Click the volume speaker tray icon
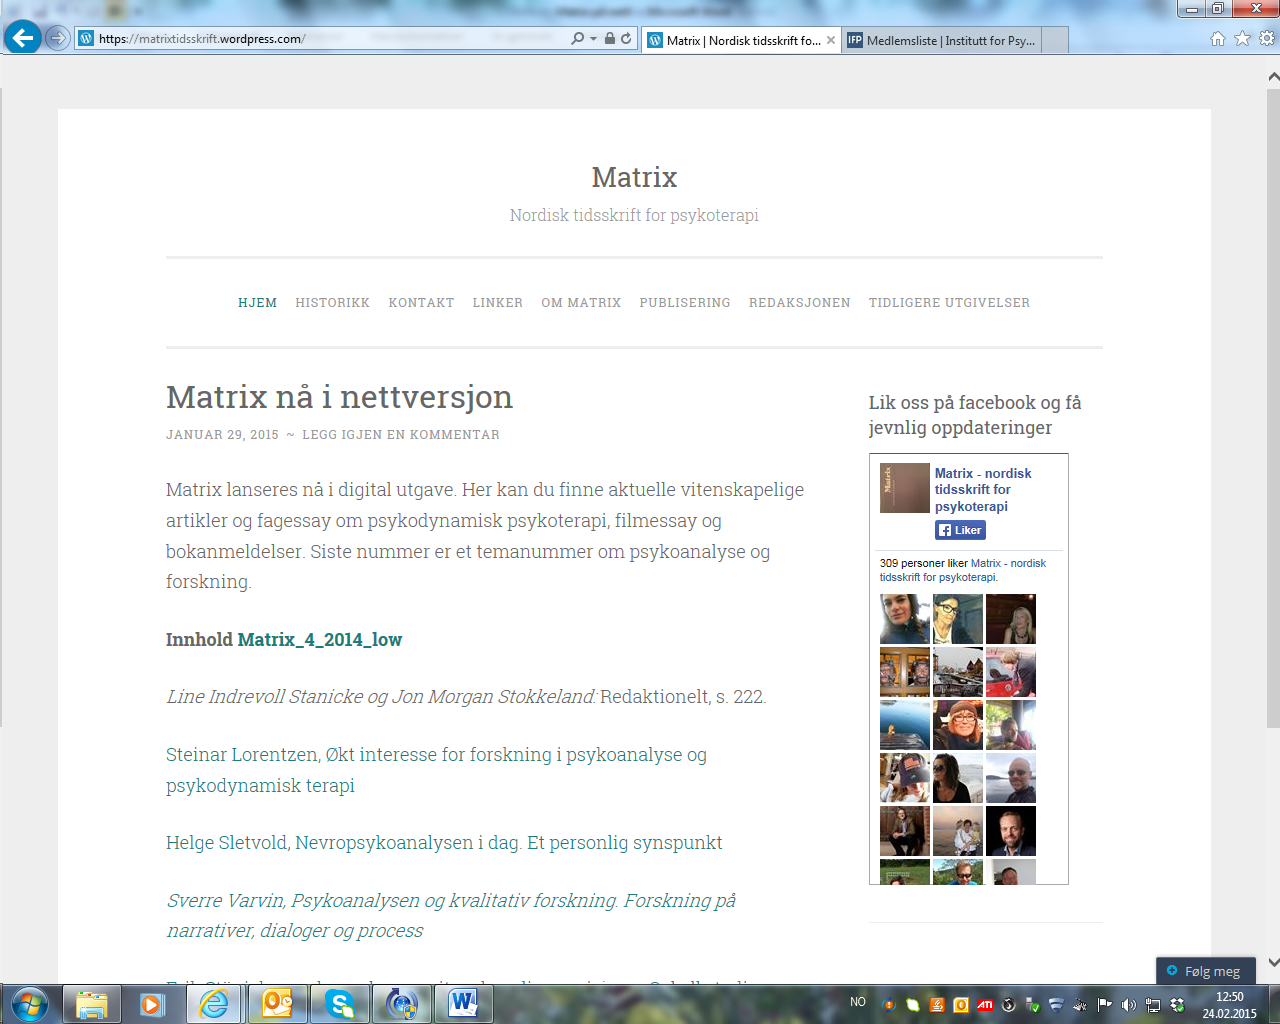 point(1128,1004)
